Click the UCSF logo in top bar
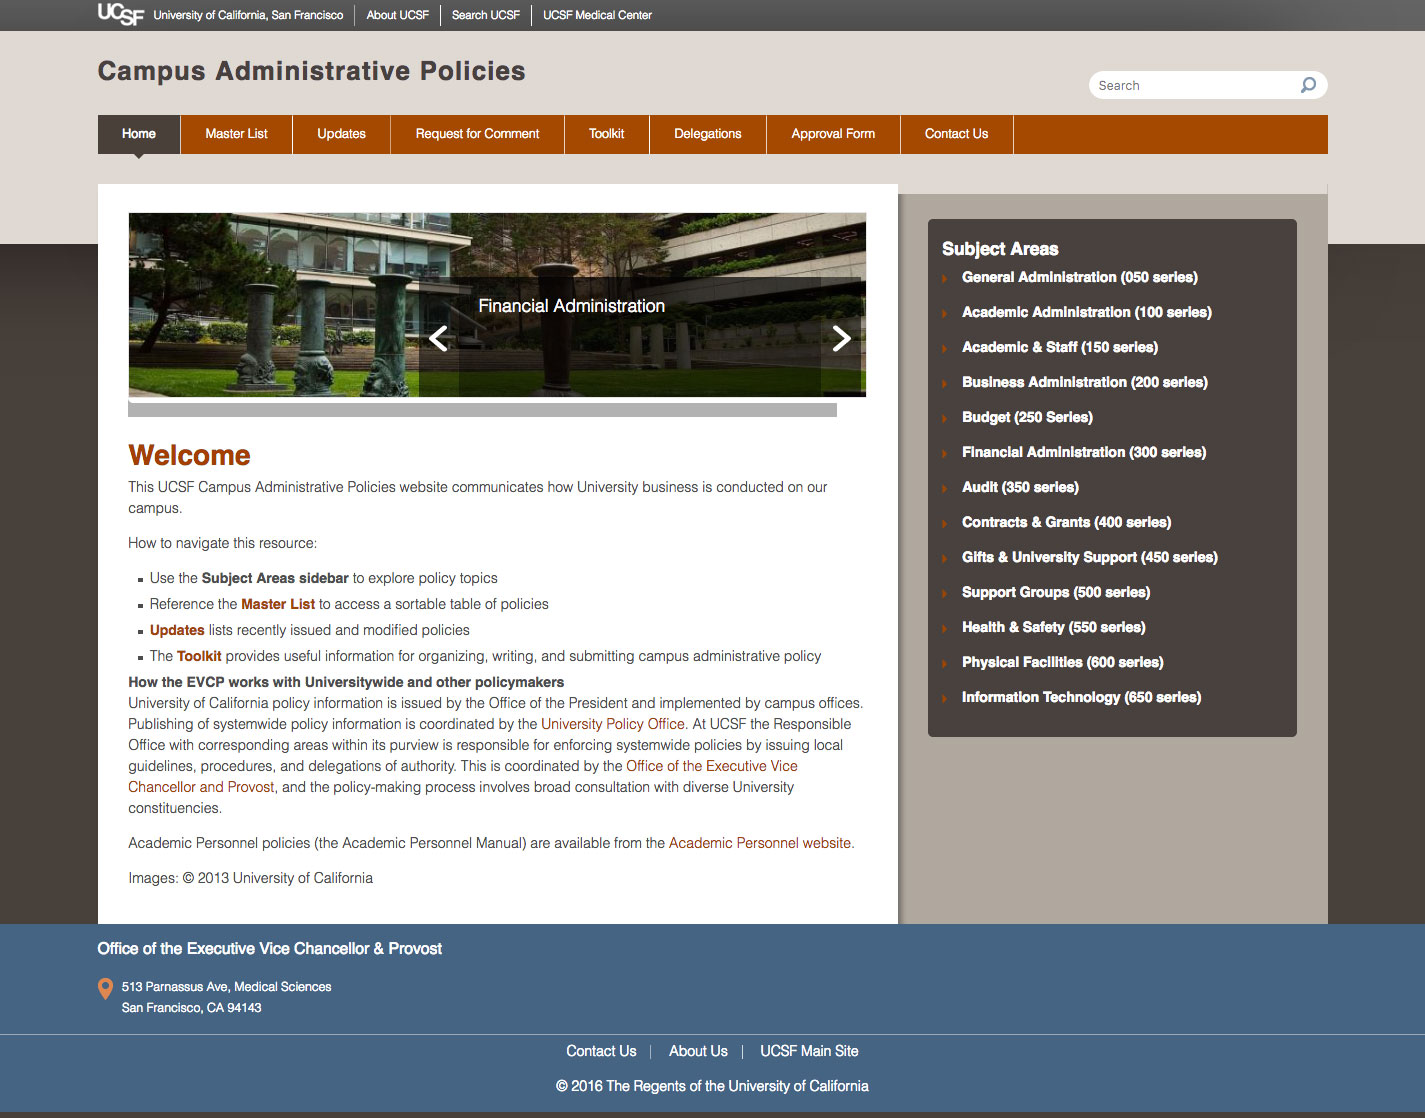The width and height of the screenshot is (1425, 1118). 121,14
